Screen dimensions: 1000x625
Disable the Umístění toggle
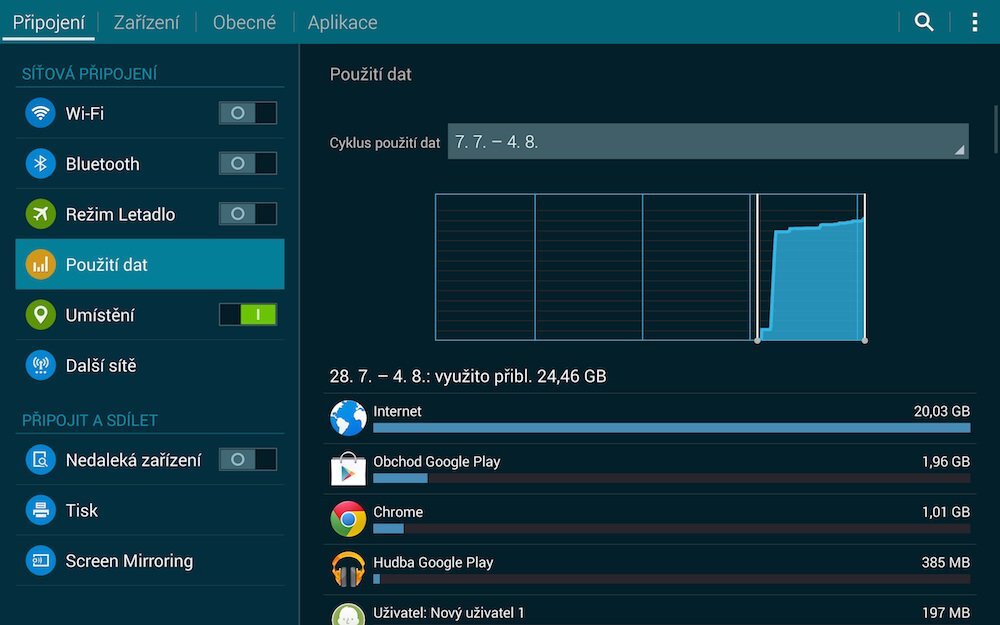247,314
